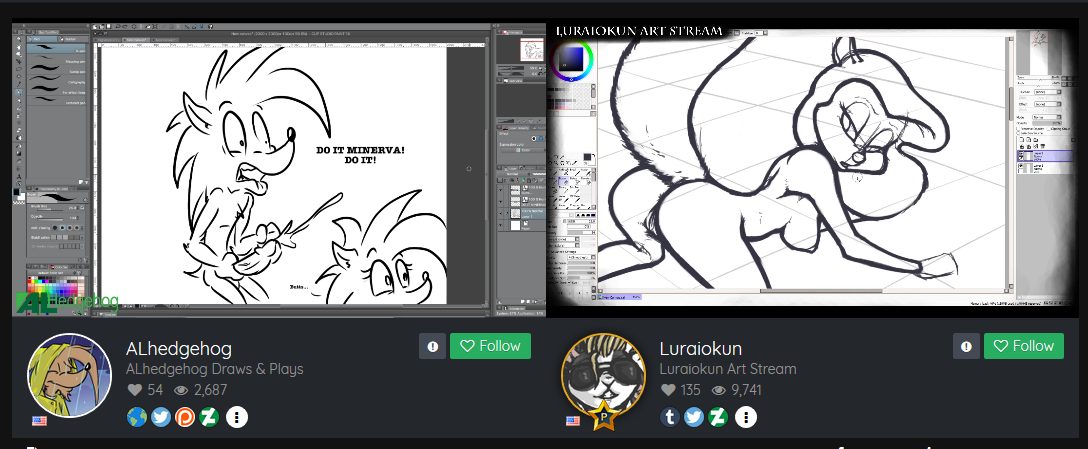The width and height of the screenshot is (1088, 449).
Task: Follow the ALhedgehog channel
Action: coord(490,346)
